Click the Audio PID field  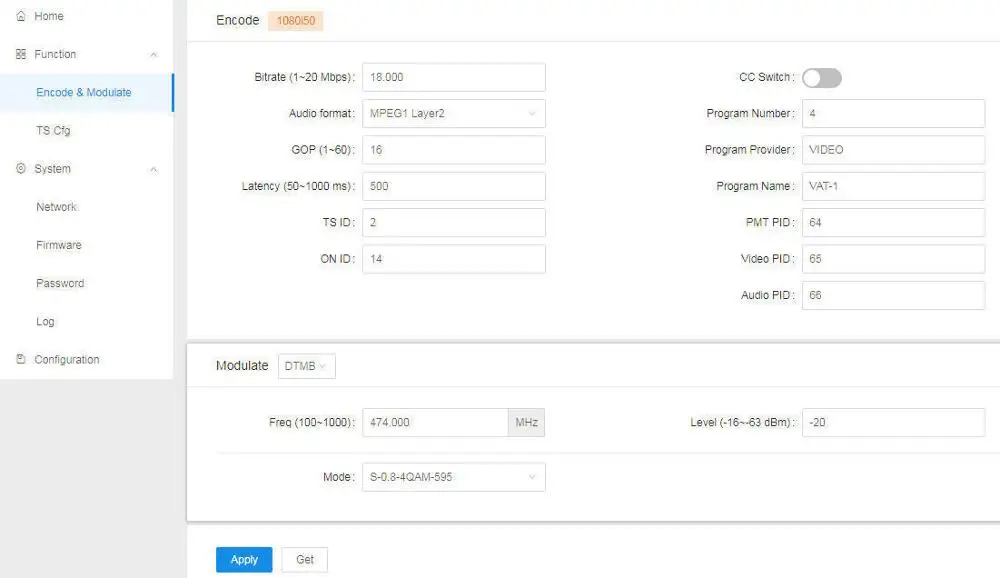(893, 295)
